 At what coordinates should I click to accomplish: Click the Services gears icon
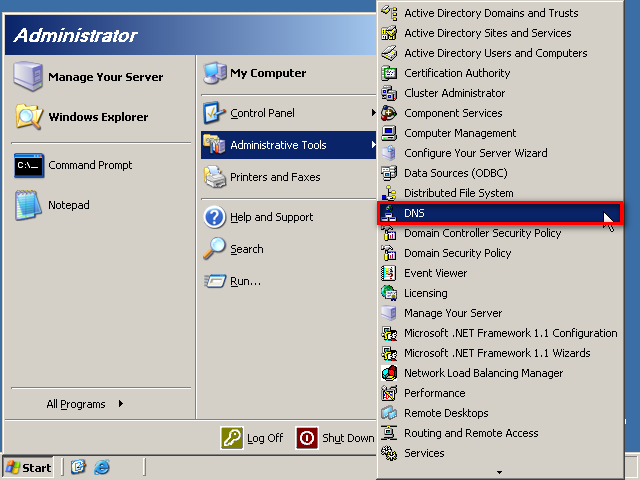pos(389,453)
